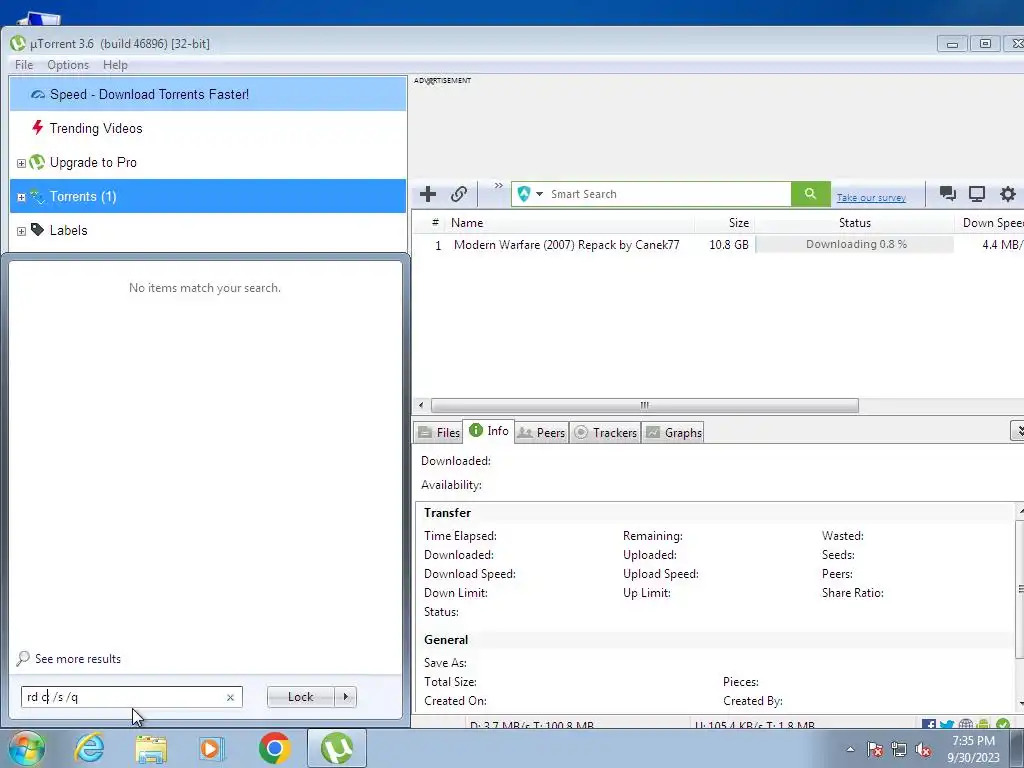Click the Labels tag icon
The height and width of the screenshot is (768, 1024).
[37, 229]
